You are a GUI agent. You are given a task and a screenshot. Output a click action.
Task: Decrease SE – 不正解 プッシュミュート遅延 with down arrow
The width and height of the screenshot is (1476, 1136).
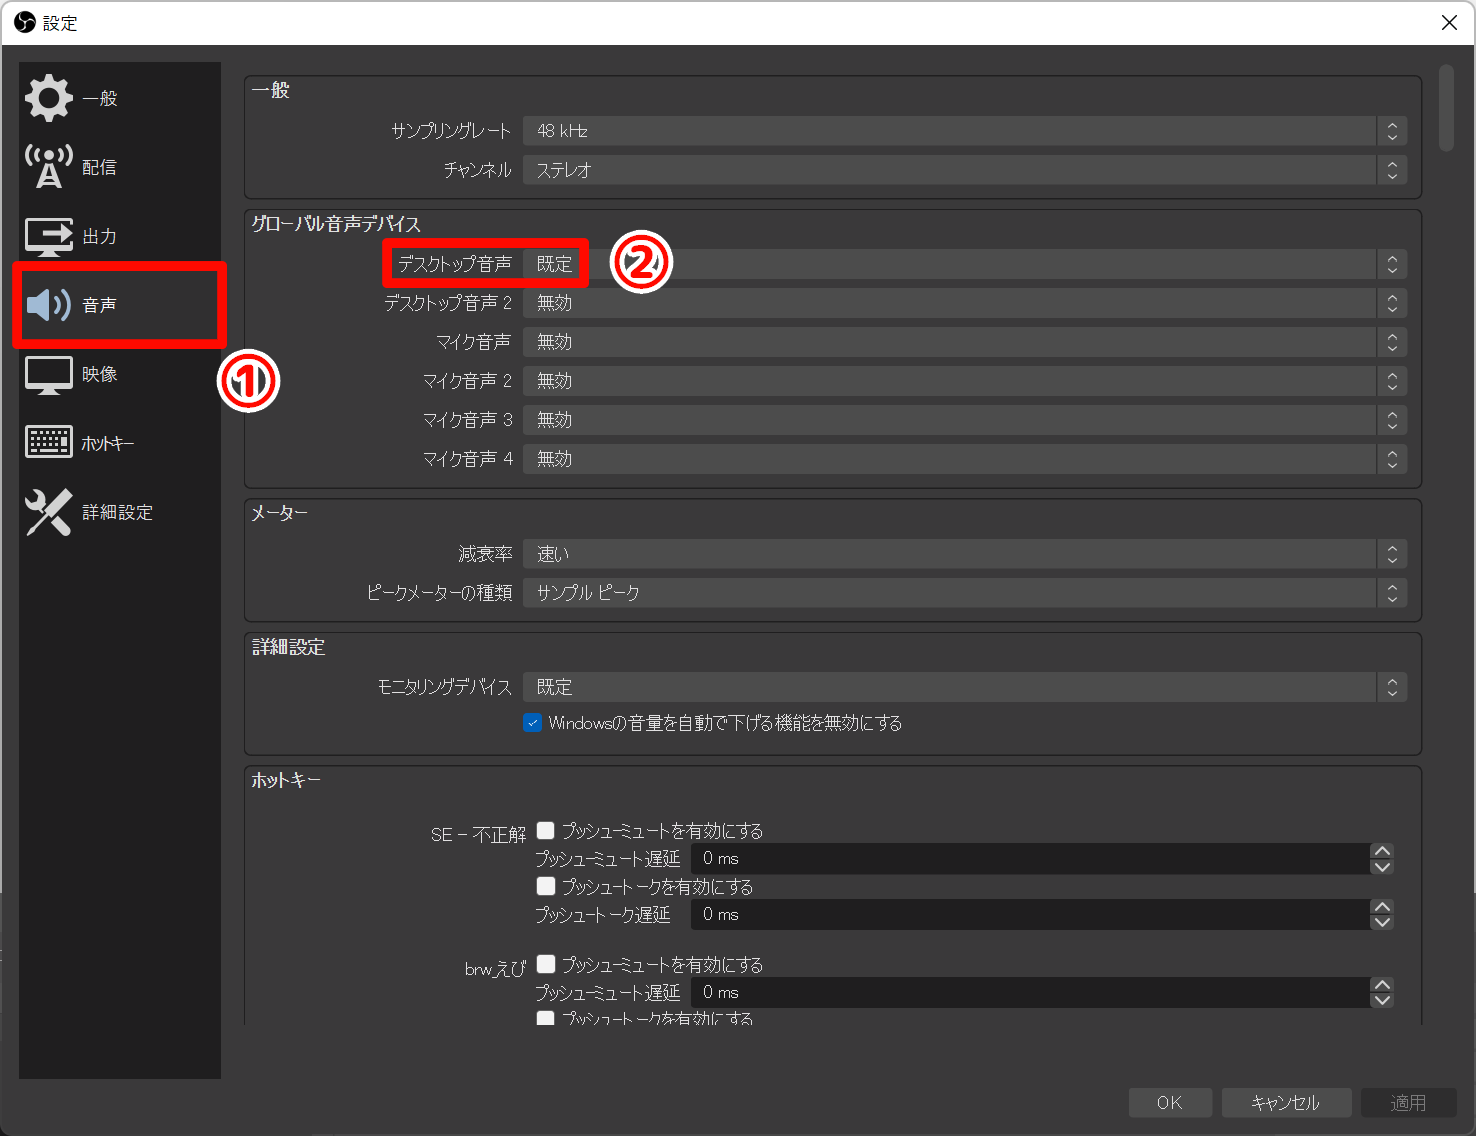coord(1382,866)
